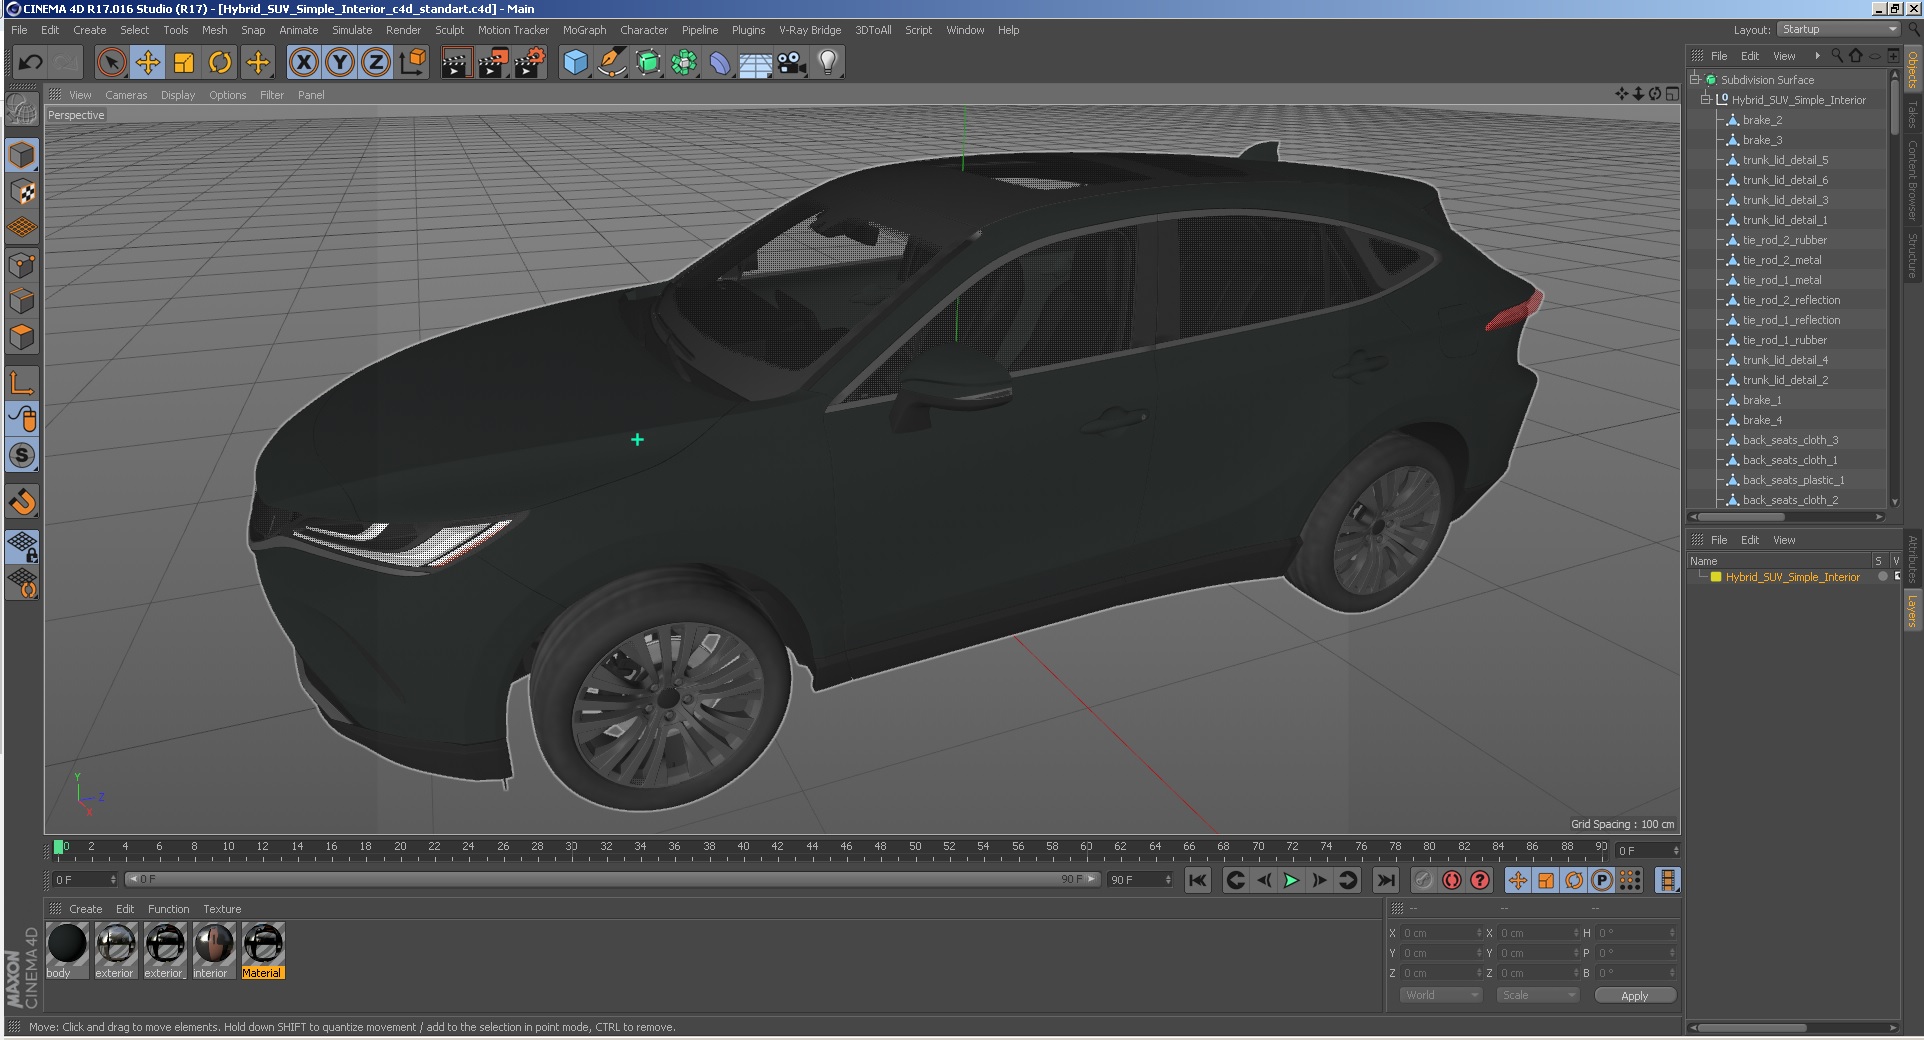Open Texture menu in material manager
Viewport: 1924px width, 1040px height.
222,909
